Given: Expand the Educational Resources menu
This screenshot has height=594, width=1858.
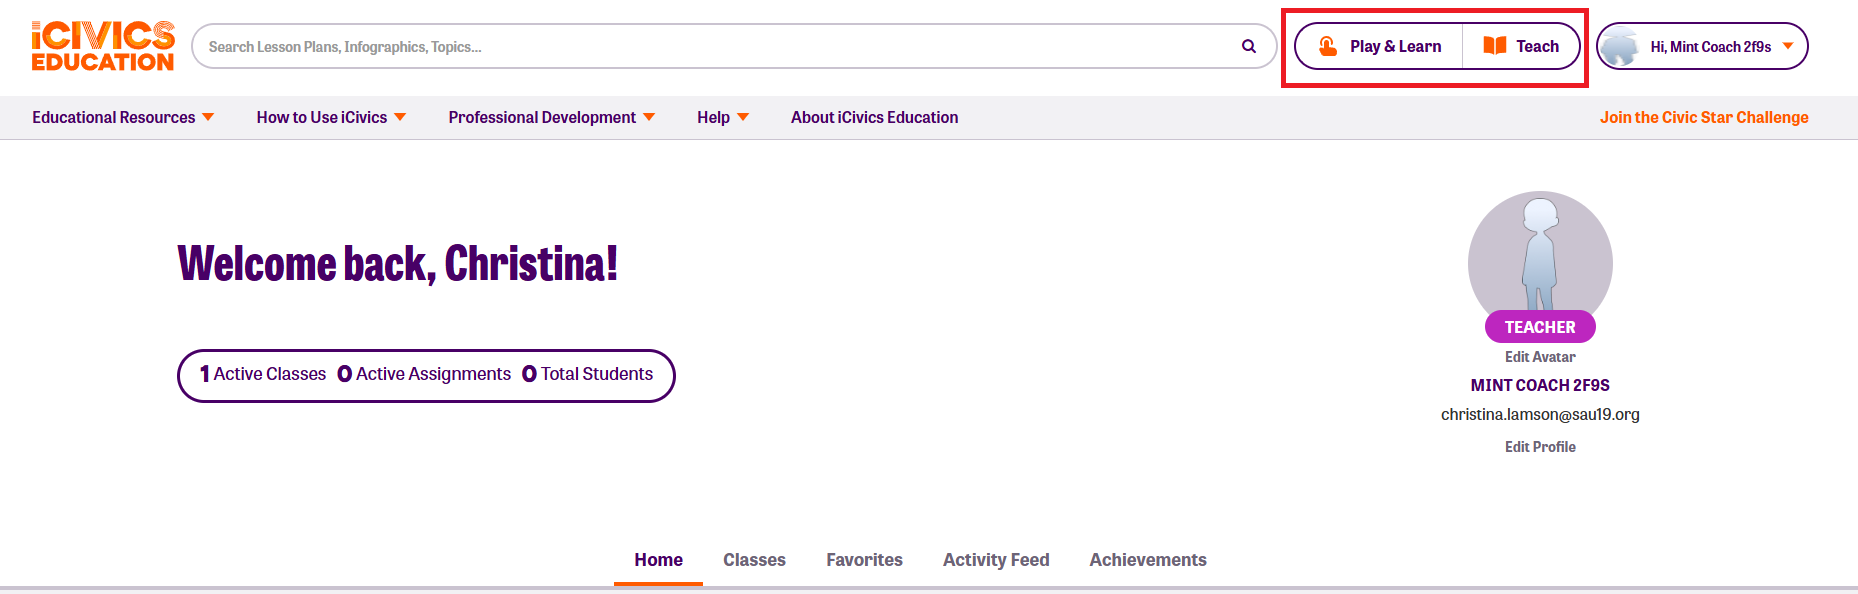Looking at the screenshot, I should (123, 117).
